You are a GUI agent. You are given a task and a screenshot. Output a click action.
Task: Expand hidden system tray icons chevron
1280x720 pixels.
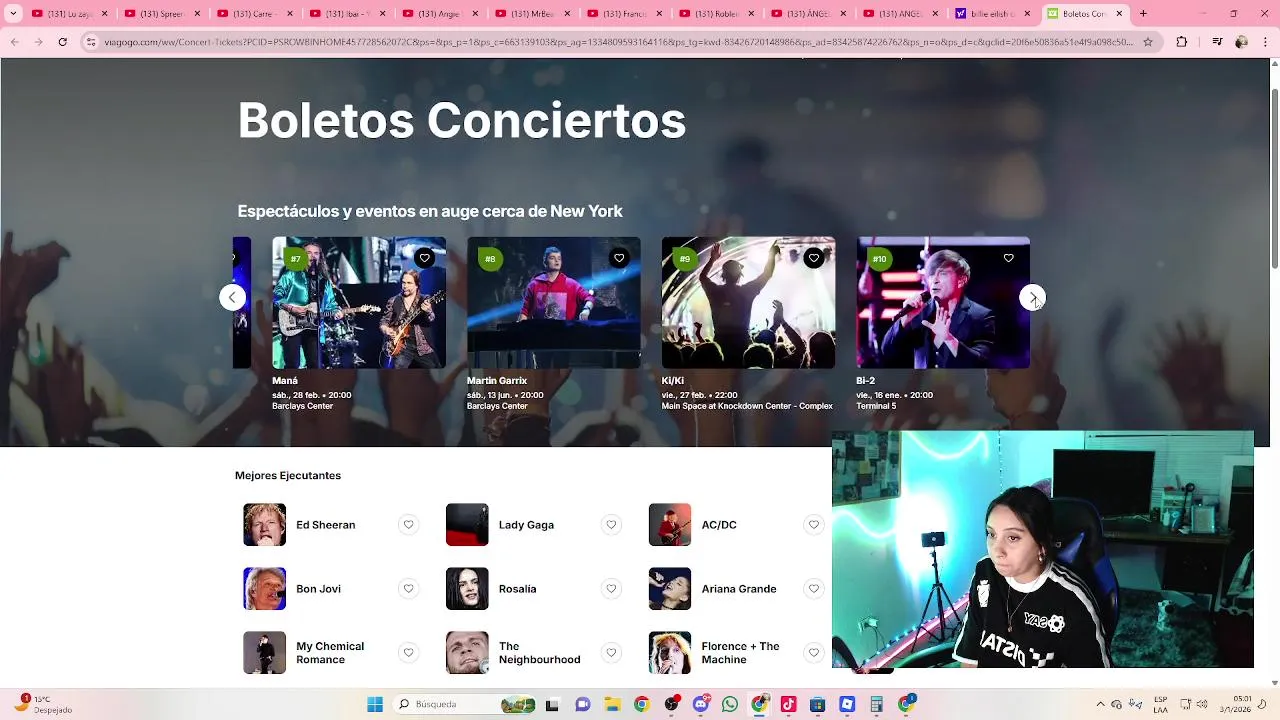click(1100, 704)
